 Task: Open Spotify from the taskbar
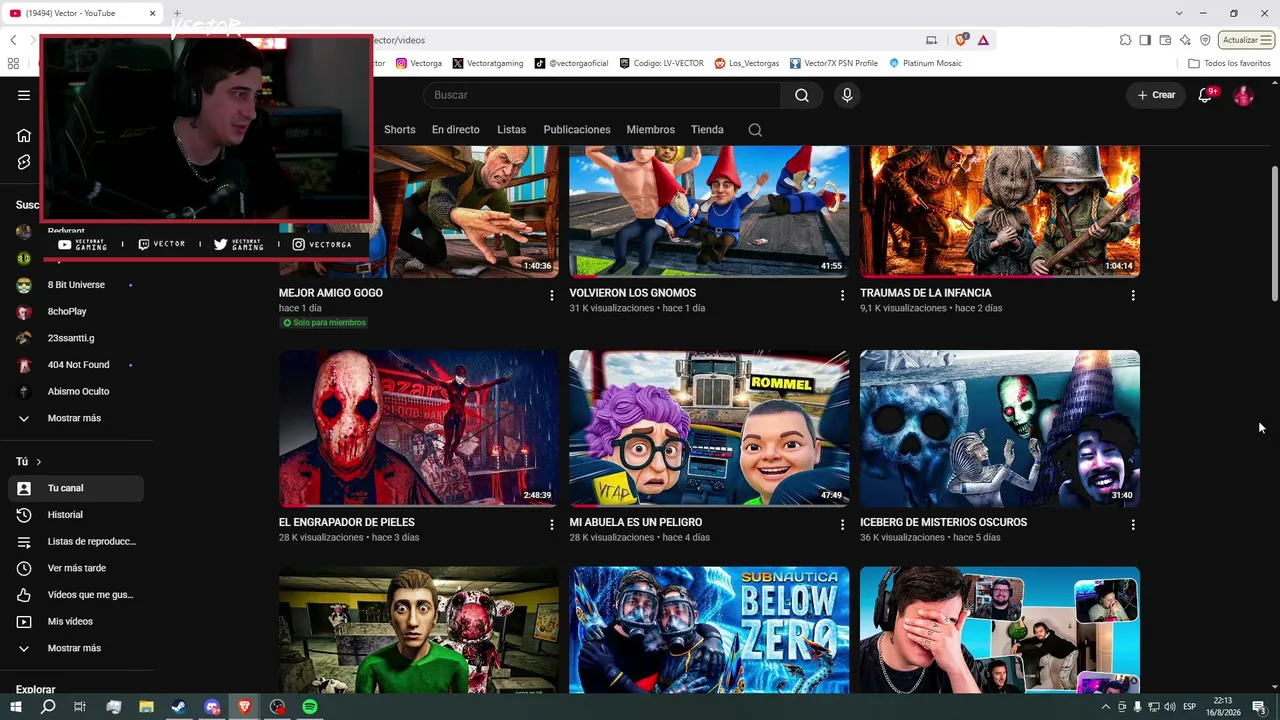310,707
